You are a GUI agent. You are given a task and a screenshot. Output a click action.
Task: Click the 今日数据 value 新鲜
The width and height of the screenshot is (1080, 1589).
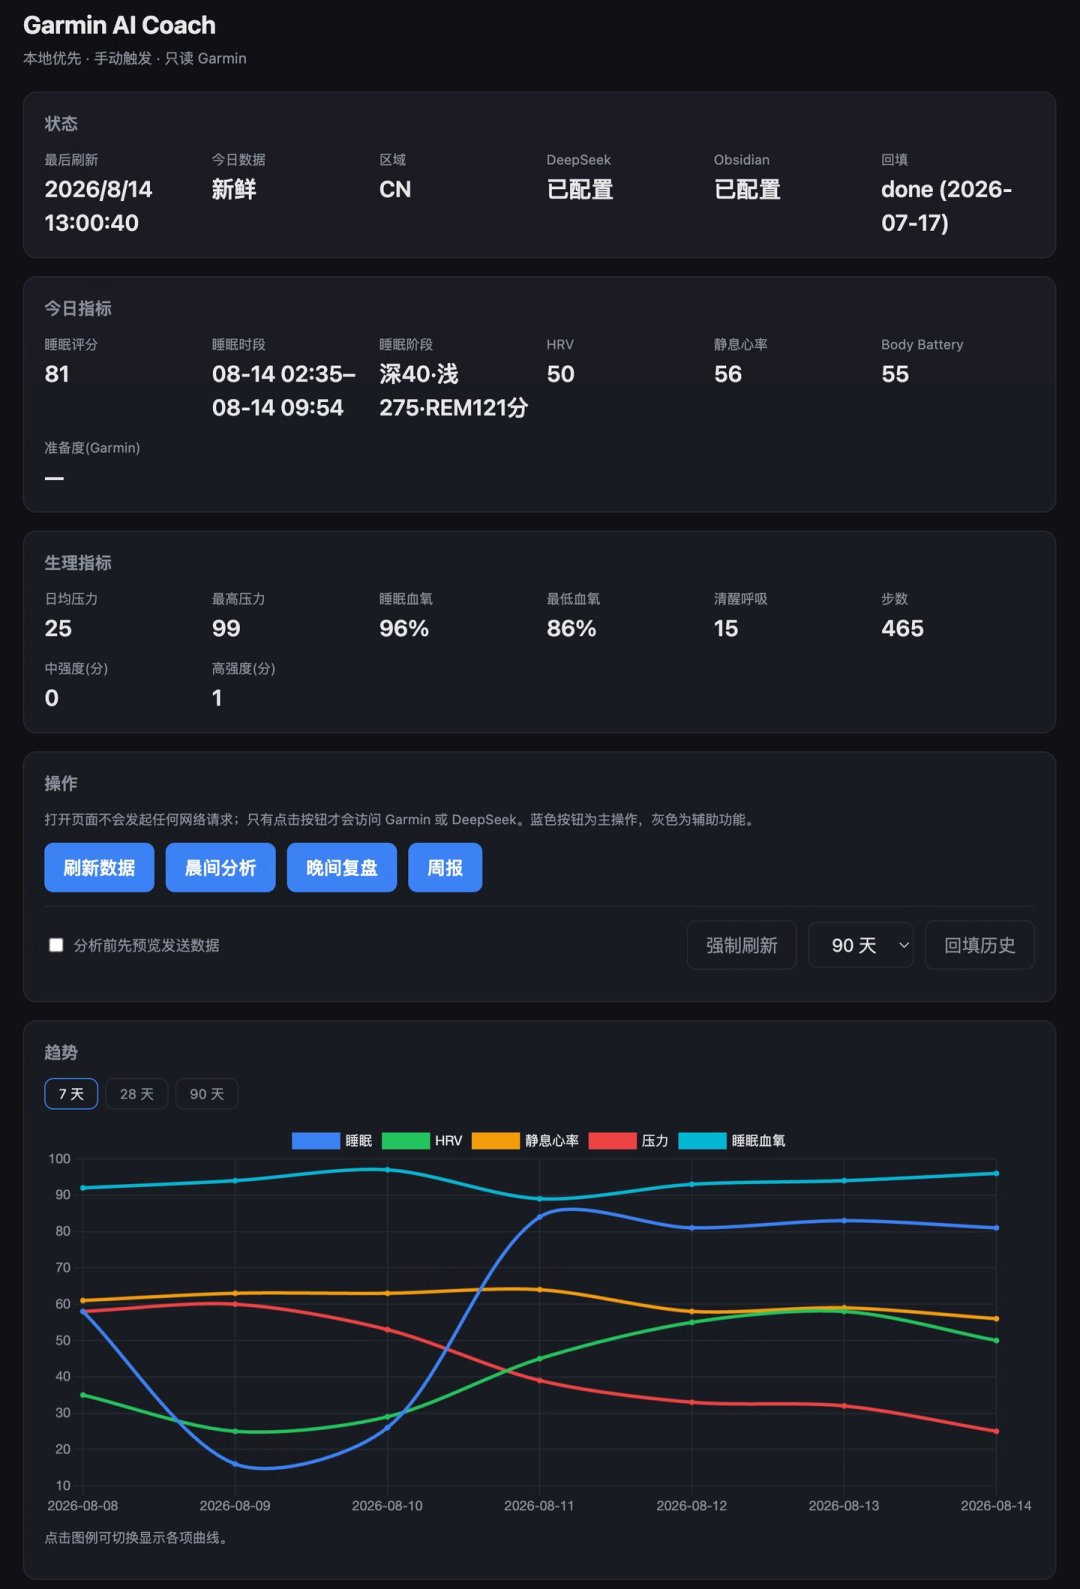pyautogui.click(x=234, y=189)
